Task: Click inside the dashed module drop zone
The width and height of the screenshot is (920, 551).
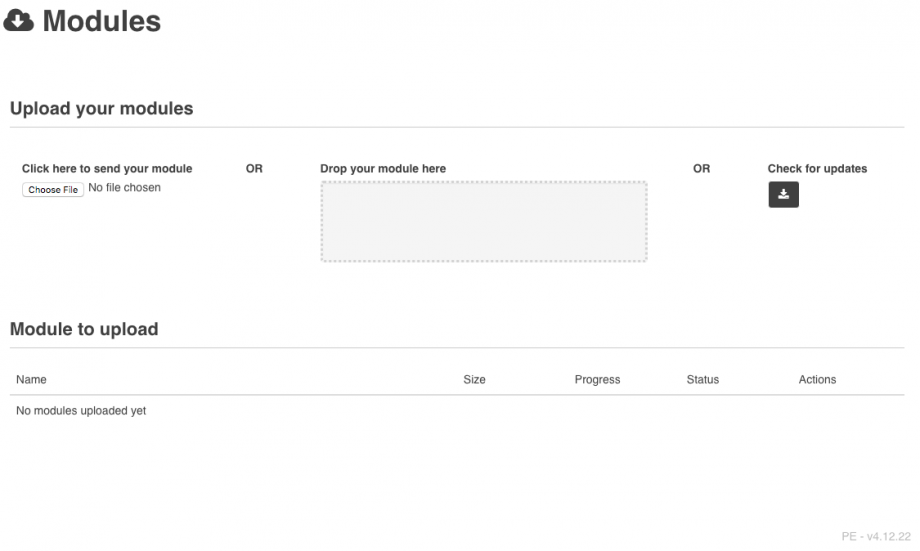Action: (483, 221)
